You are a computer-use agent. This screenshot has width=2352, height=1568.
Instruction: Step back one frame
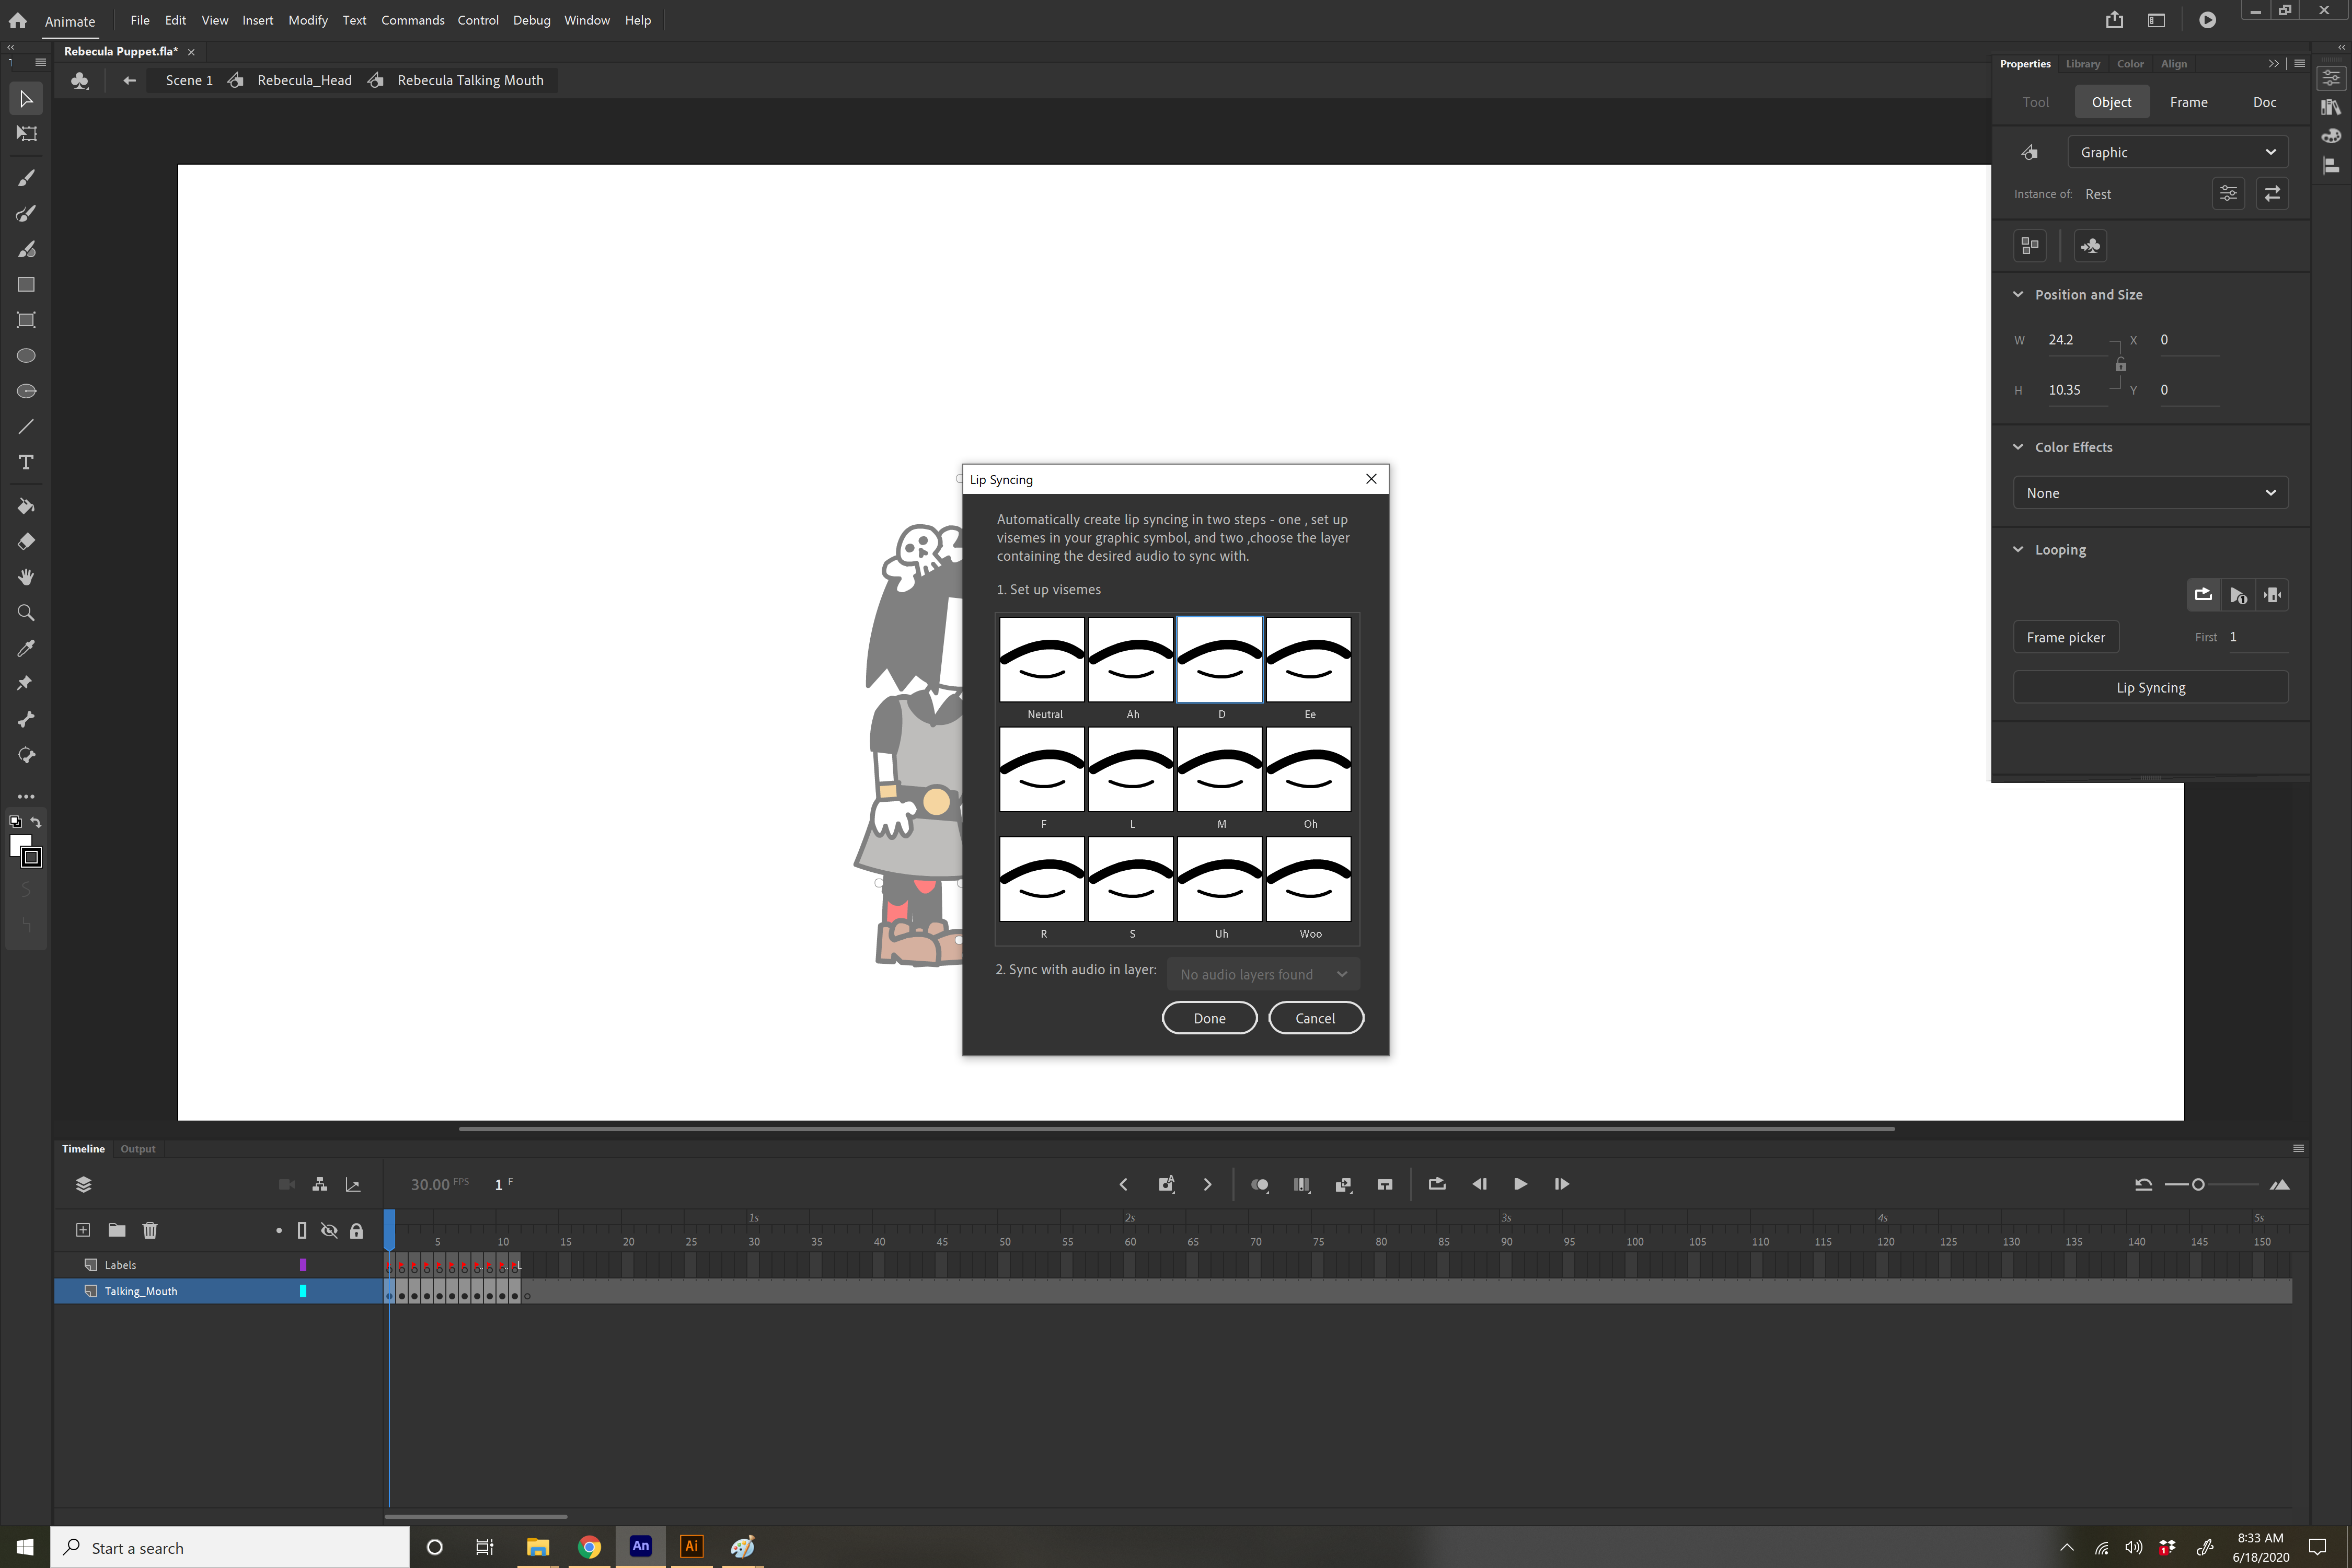coord(1479,1184)
